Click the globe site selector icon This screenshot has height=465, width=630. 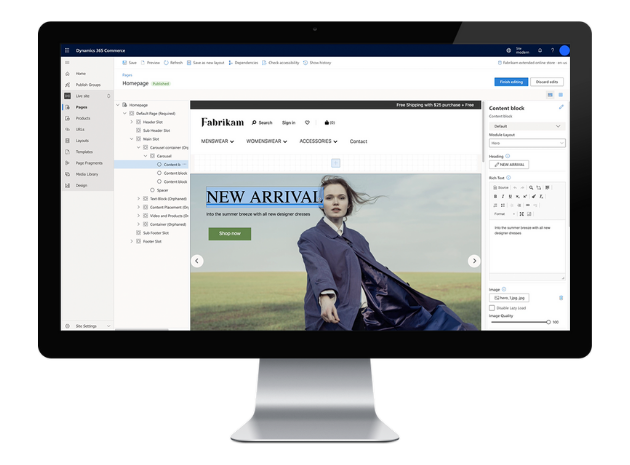tap(509, 50)
